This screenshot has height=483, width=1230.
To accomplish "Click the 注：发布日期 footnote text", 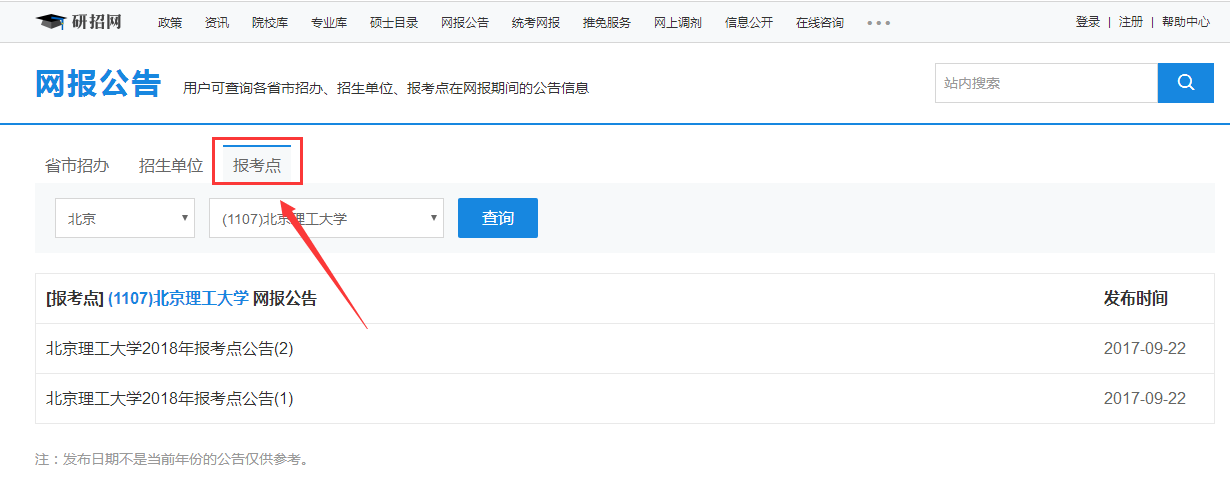I will [173, 460].
